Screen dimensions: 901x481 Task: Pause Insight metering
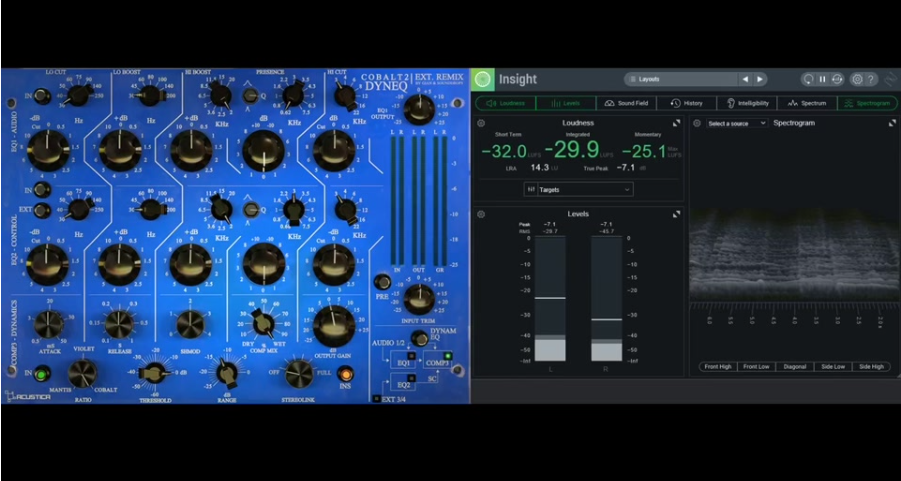(822, 79)
